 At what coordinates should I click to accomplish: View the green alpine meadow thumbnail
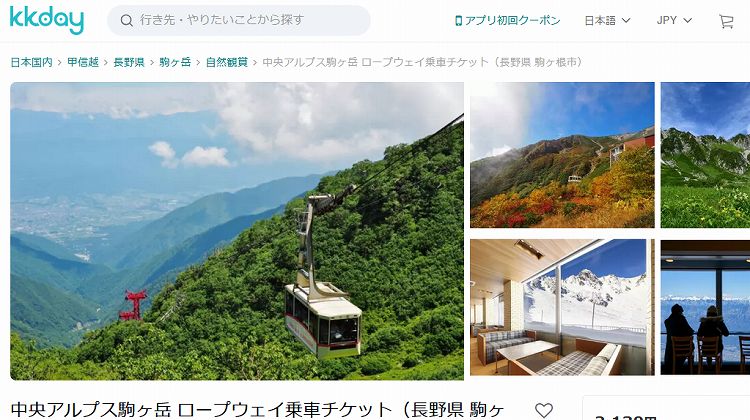point(705,155)
